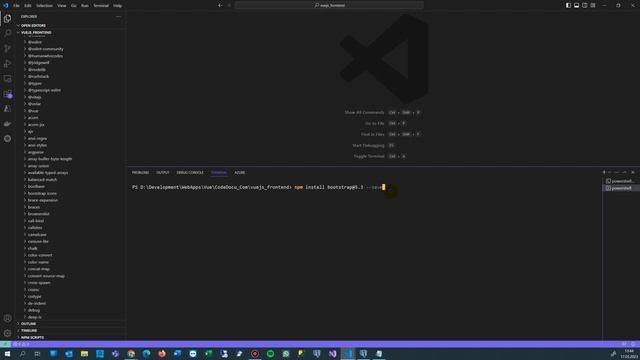Screen dimensions: 640x360
Task: Open Google Chrome from the taskbar
Action: click(x=131, y=354)
